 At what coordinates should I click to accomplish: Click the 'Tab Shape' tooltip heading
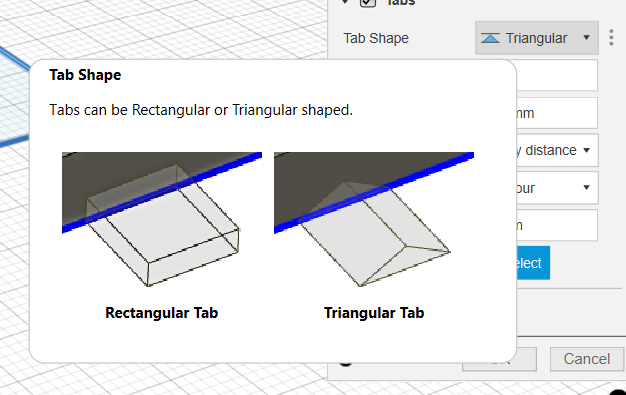[85, 75]
